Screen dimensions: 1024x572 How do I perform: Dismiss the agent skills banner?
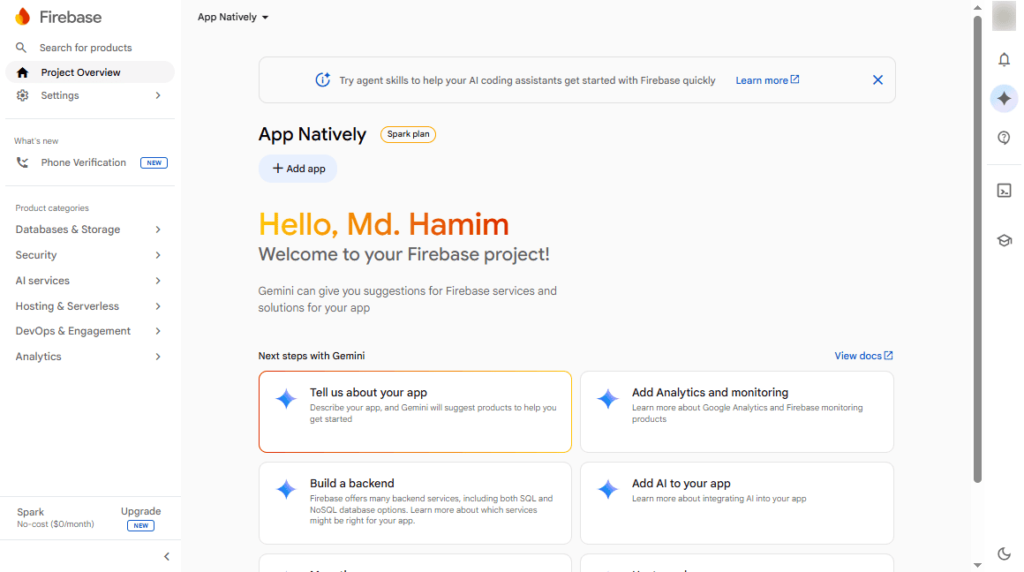tap(878, 80)
